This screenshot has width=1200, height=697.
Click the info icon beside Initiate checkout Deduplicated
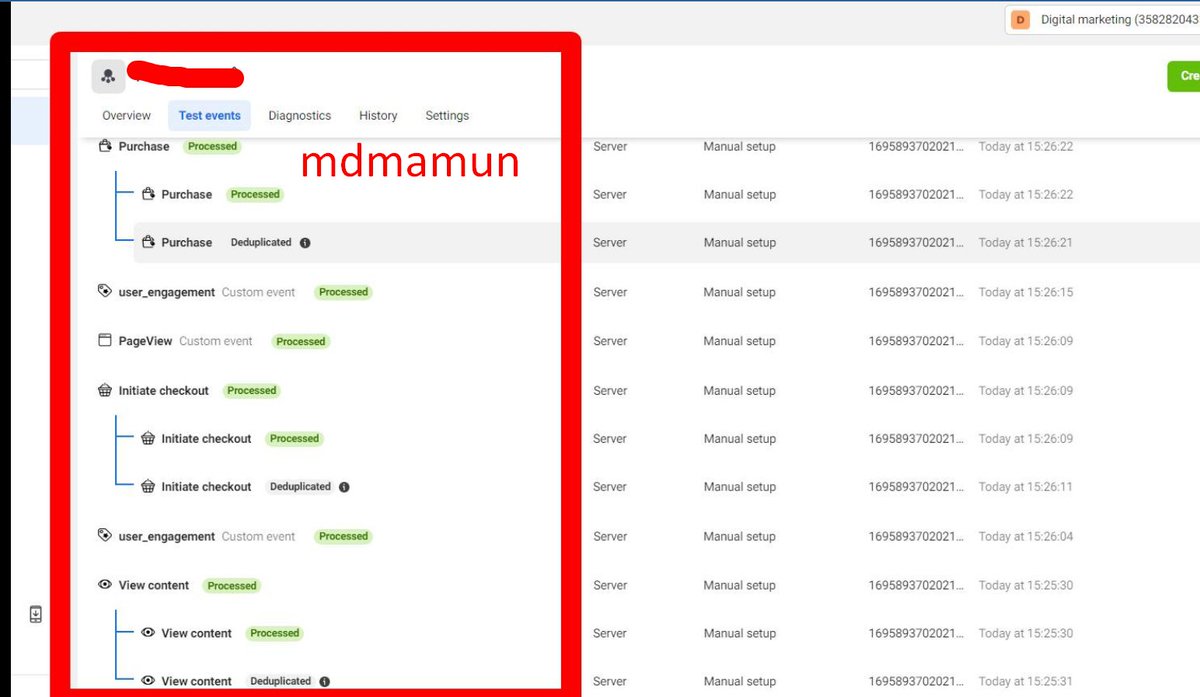click(x=344, y=487)
